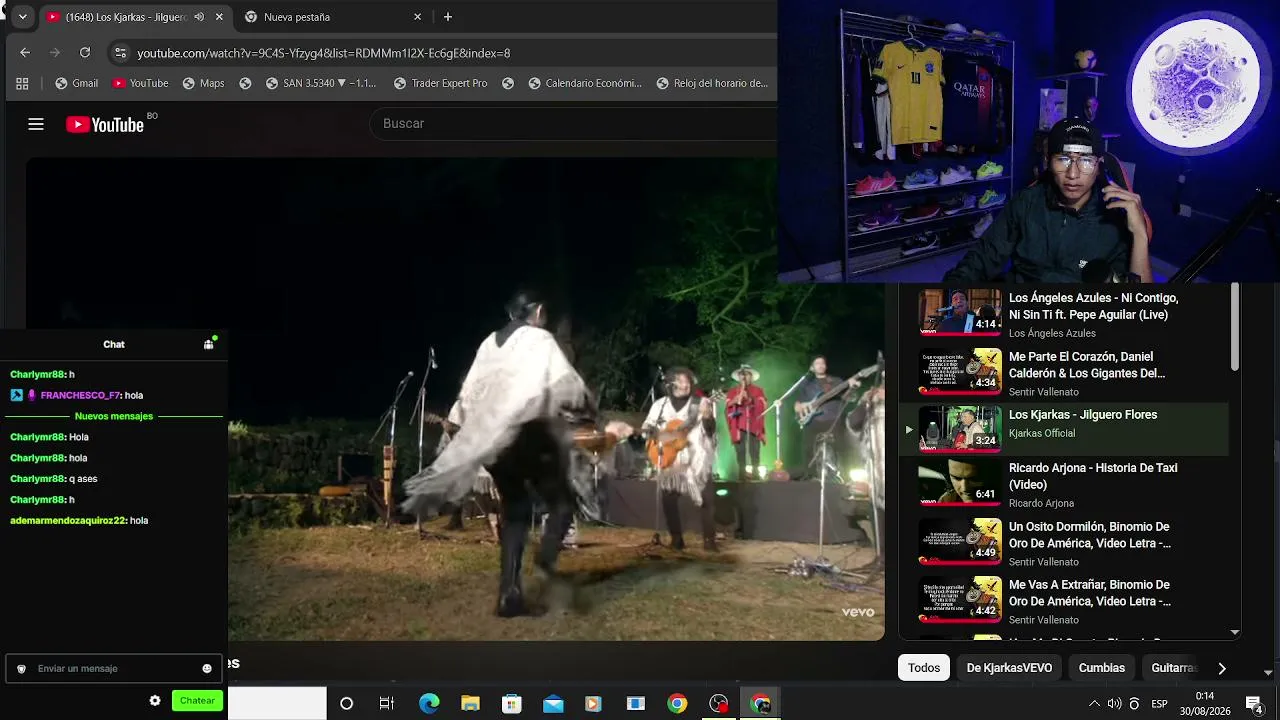Click the chat identity shield icon
The image size is (1280, 720).
click(x=21, y=669)
